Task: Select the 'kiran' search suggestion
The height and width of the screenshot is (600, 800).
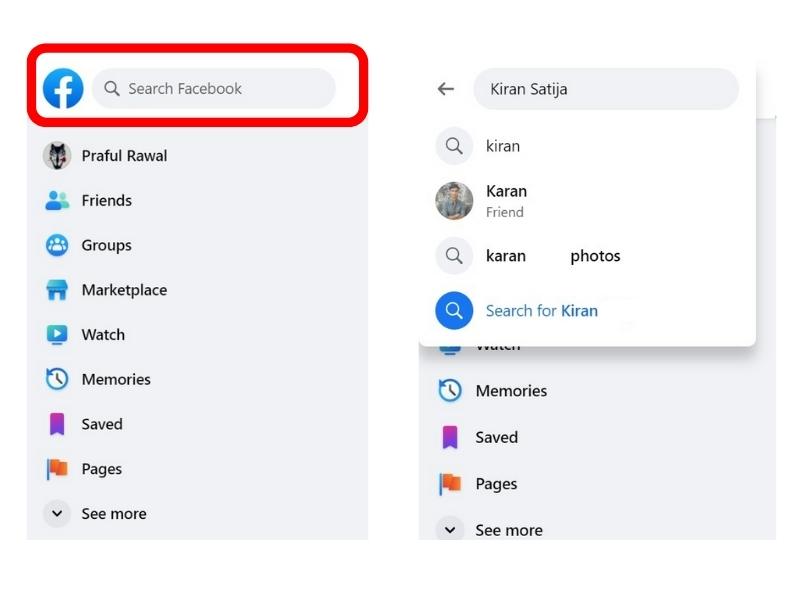Action: [x=503, y=146]
